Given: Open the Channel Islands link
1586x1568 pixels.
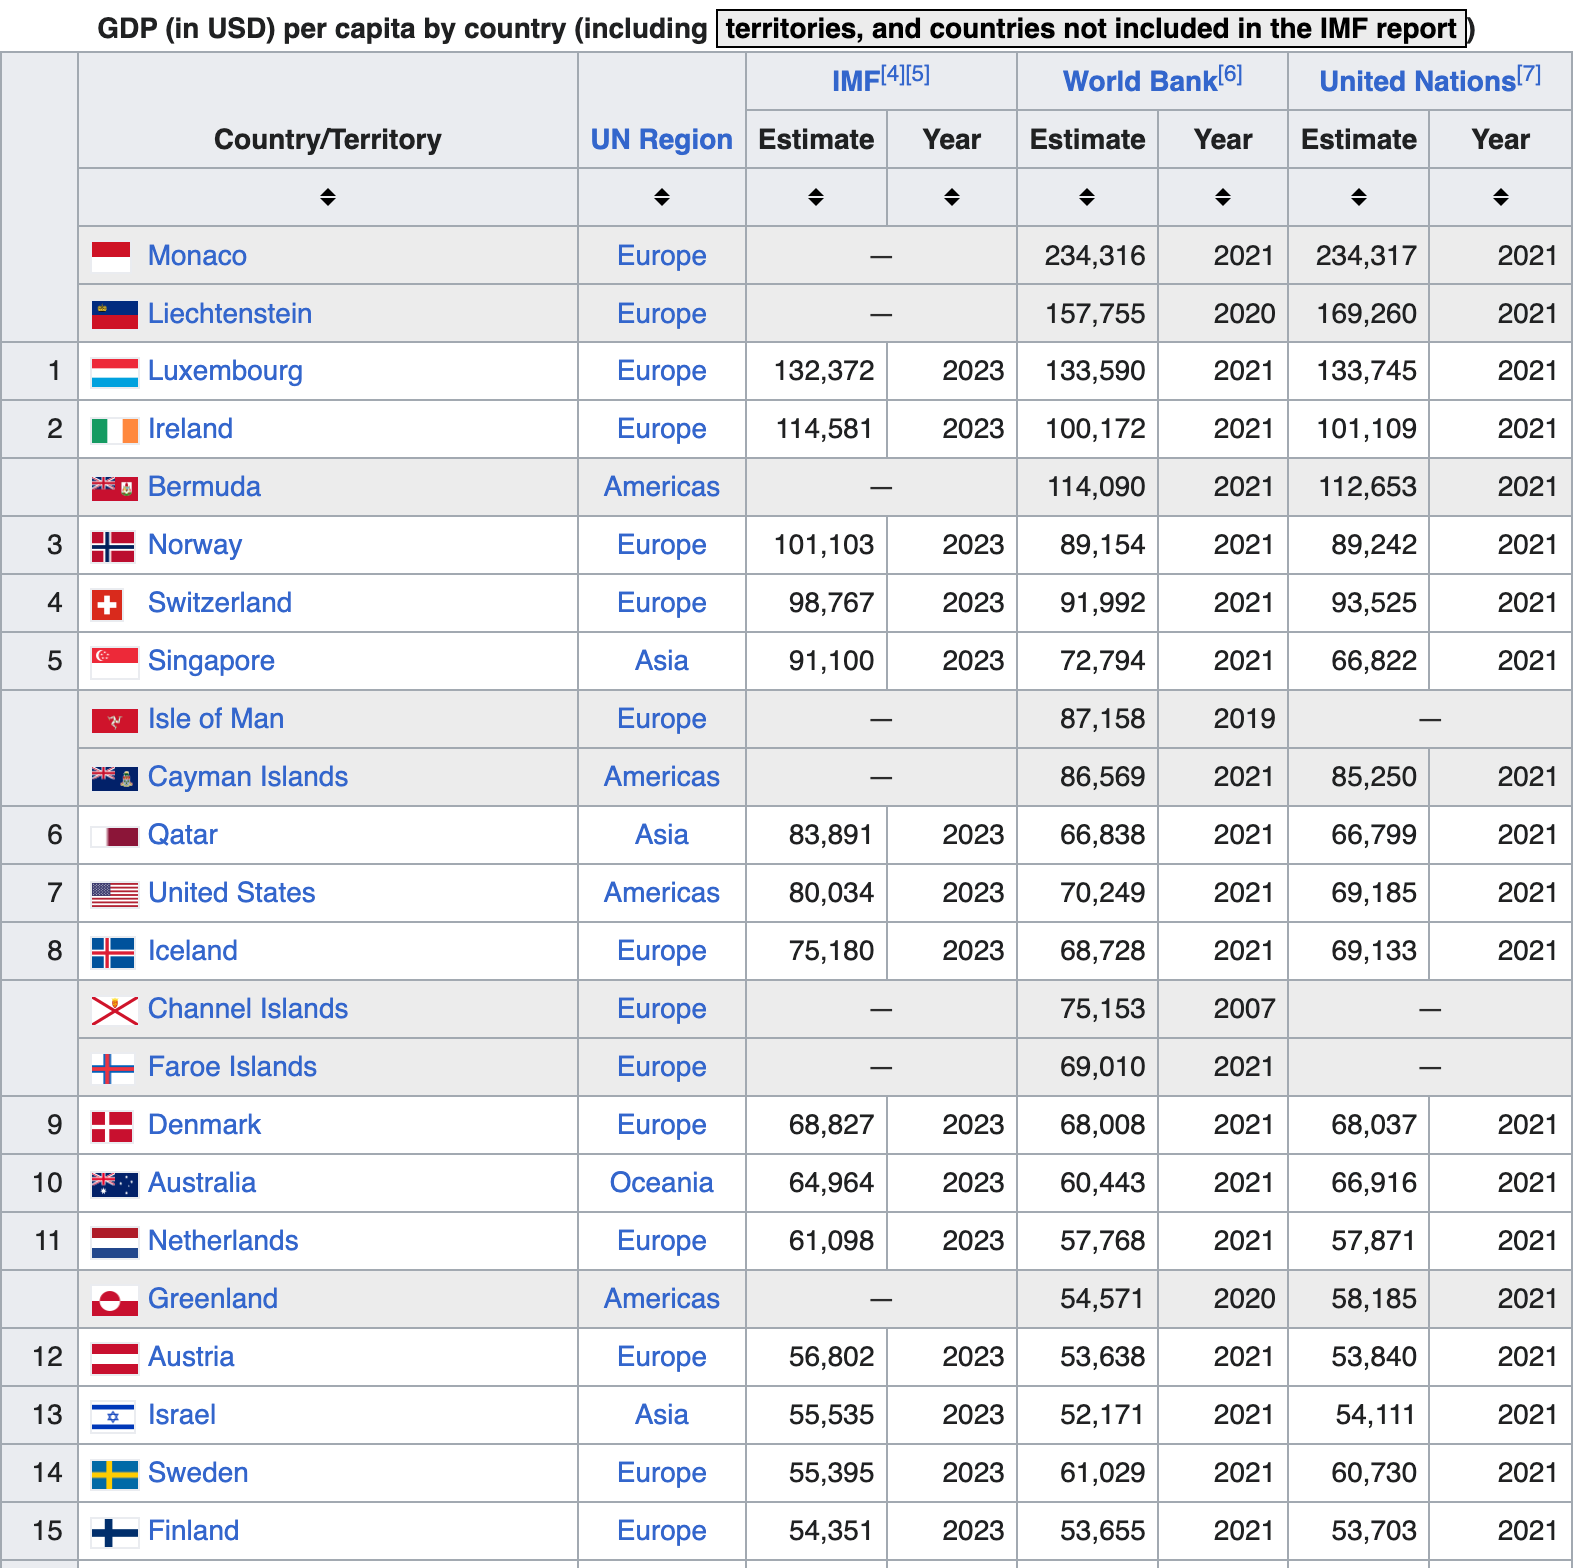Looking at the screenshot, I should point(248,1009).
